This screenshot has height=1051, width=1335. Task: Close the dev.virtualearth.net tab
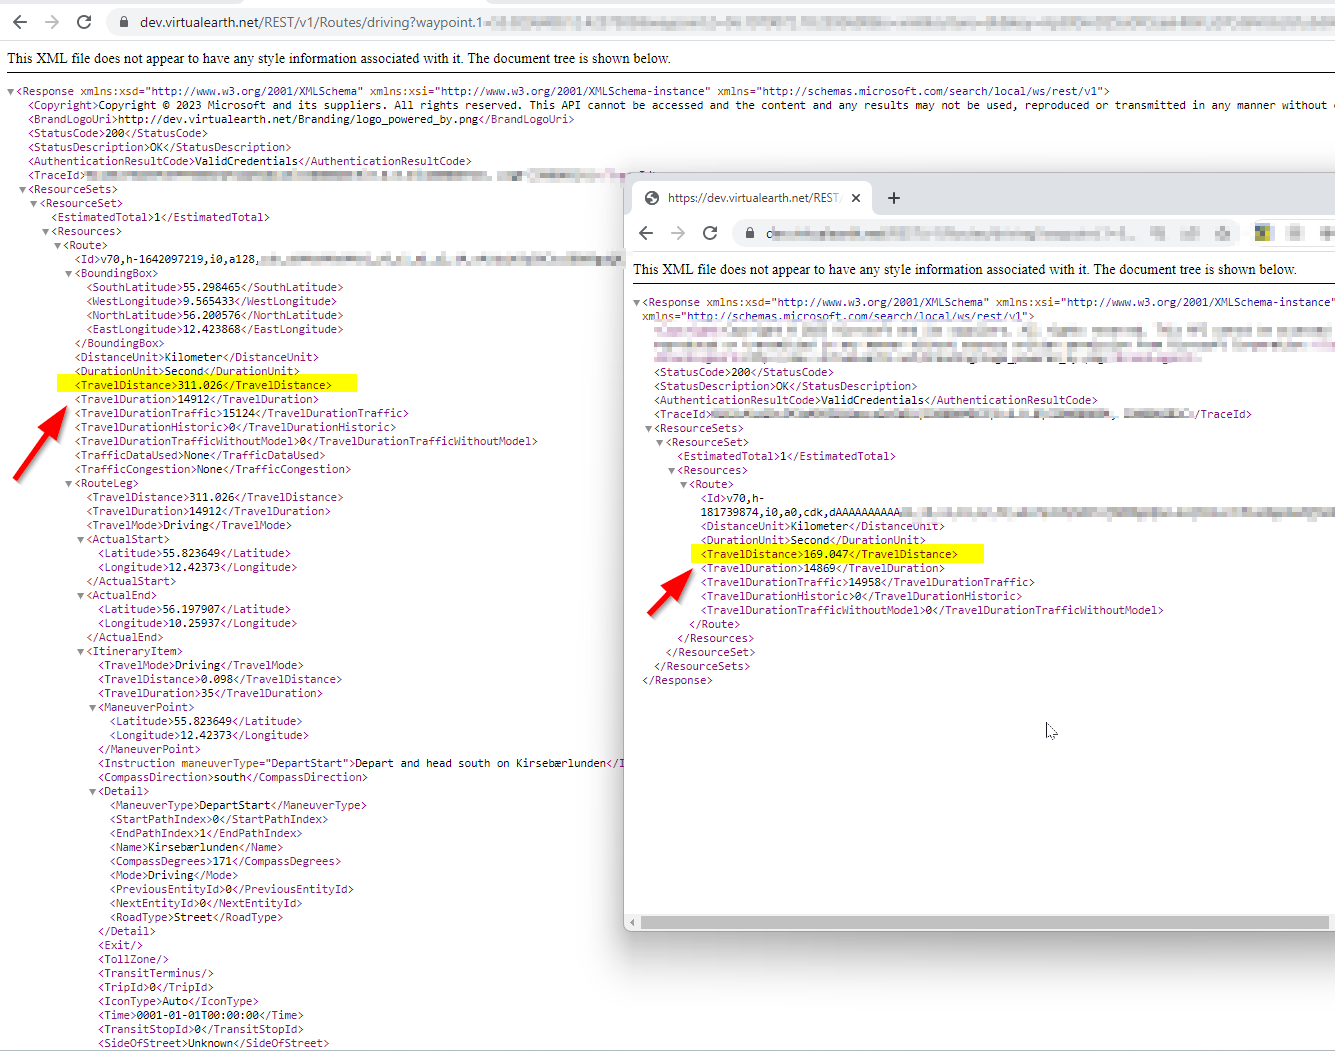(856, 198)
